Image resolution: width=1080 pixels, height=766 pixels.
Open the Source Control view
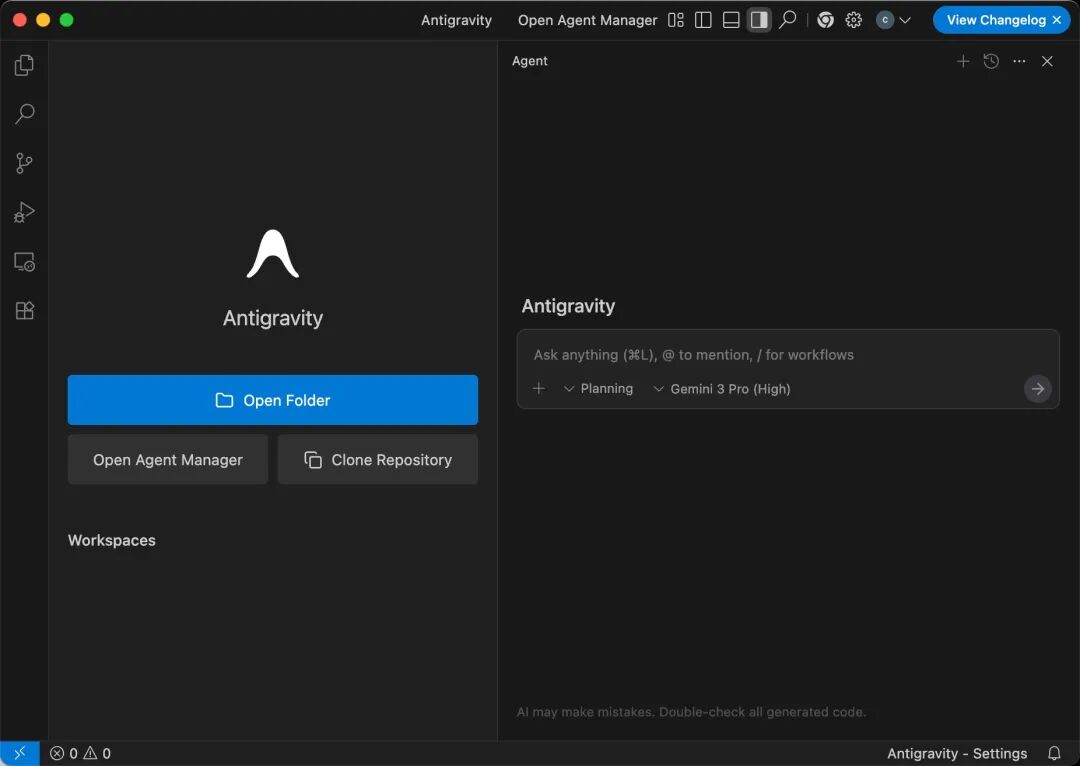point(24,163)
